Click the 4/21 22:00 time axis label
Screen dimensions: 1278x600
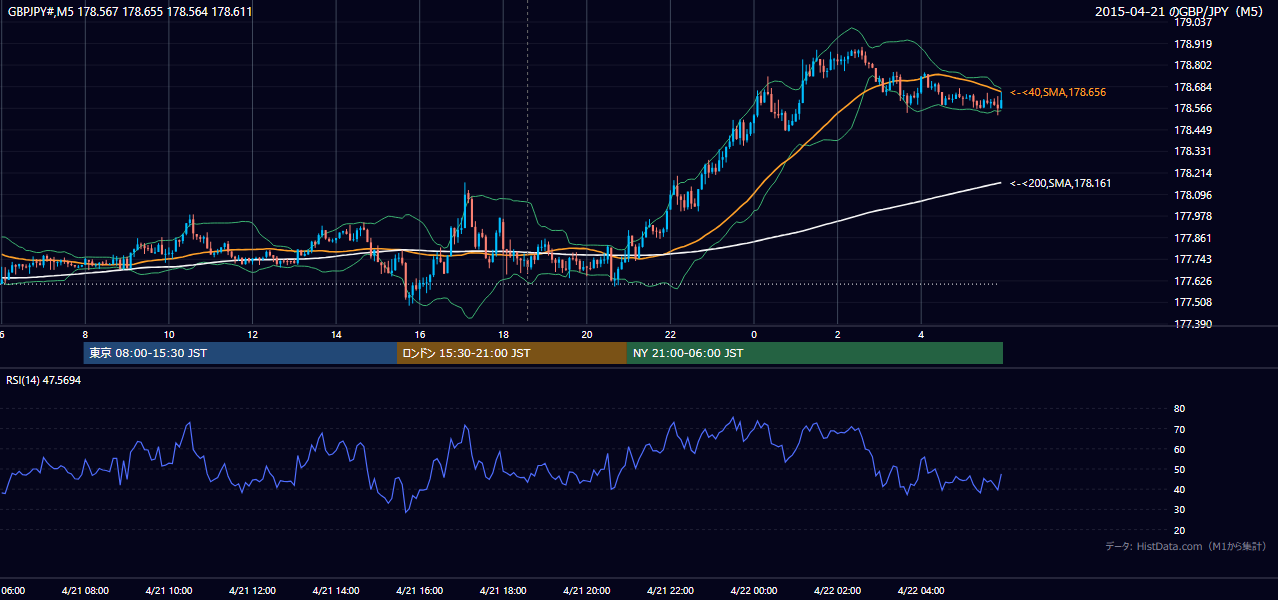(670, 590)
